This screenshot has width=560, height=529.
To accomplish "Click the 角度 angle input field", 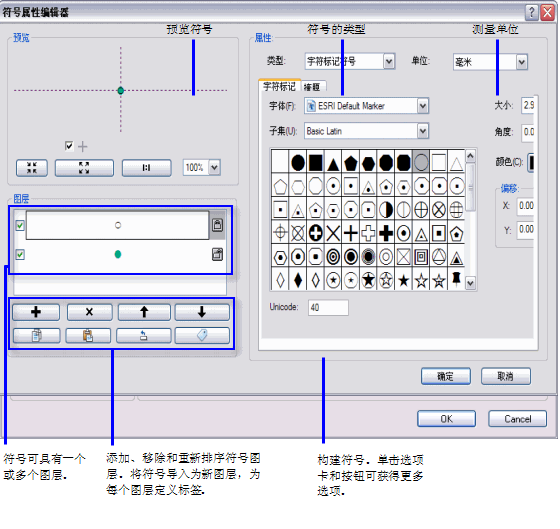I will (x=528, y=132).
